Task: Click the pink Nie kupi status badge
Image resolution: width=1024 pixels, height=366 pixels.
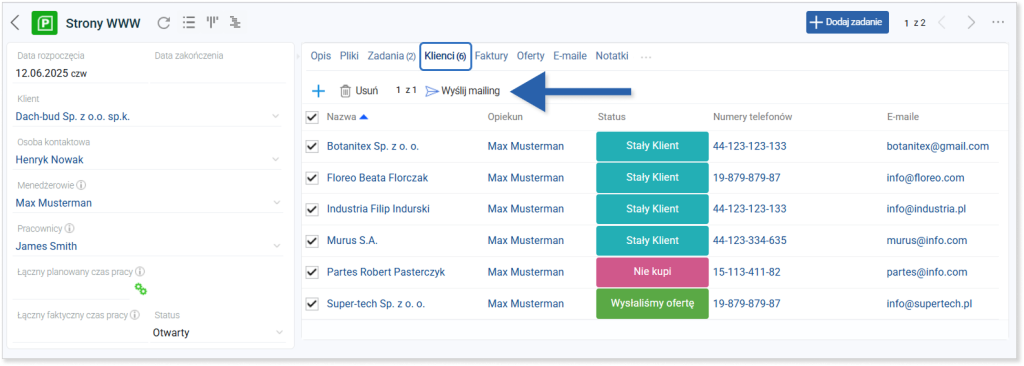Action: coord(652,272)
